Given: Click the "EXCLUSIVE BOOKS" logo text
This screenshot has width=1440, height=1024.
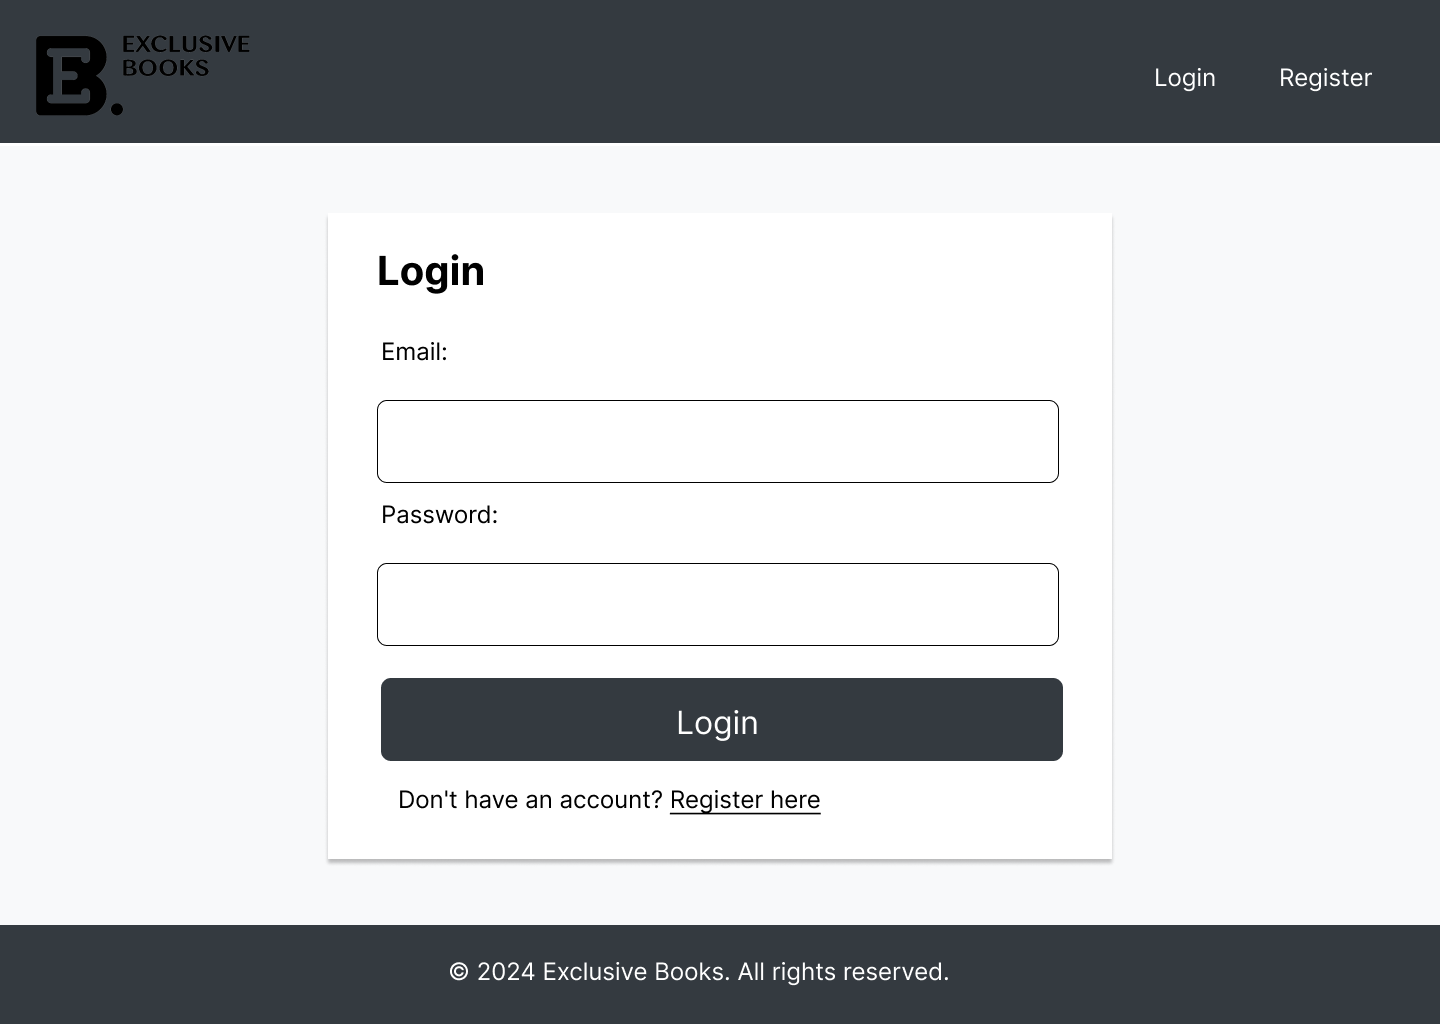Looking at the screenshot, I should [x=185, y=56].
